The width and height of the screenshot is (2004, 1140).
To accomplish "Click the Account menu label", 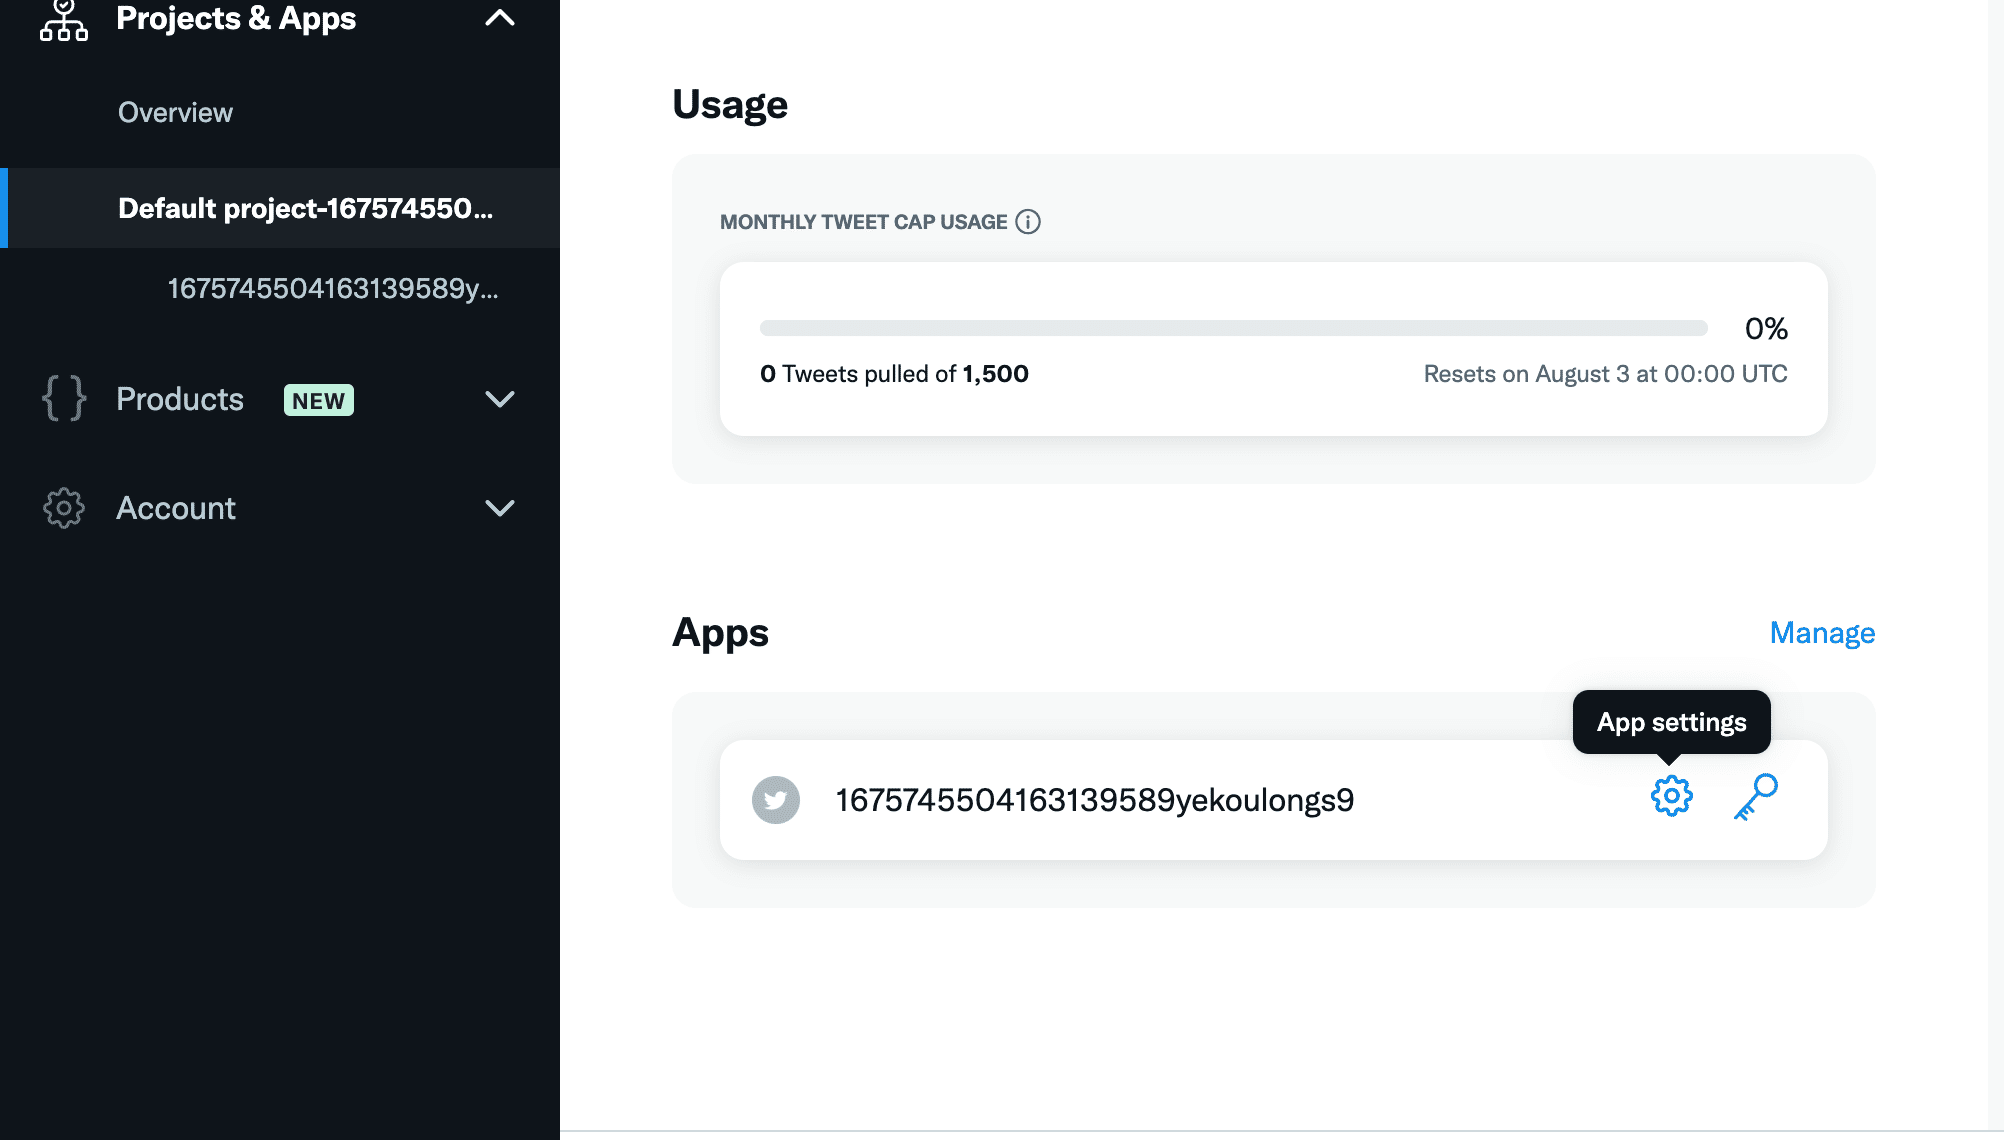I will pos(176,508).
